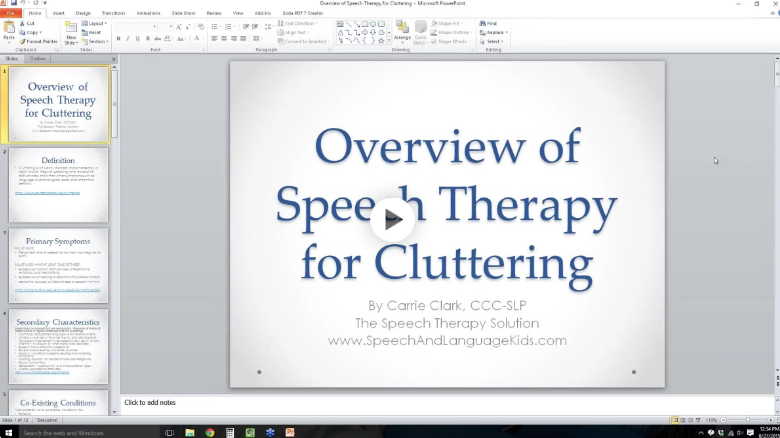Select the Line shape
This screenshot has height=438, width=780.
(349, 24)
